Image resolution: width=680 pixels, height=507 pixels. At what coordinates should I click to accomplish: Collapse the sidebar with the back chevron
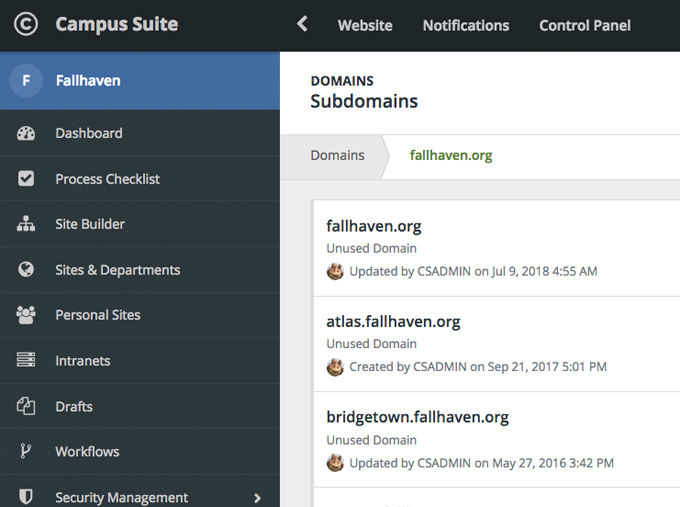point(302,25)
